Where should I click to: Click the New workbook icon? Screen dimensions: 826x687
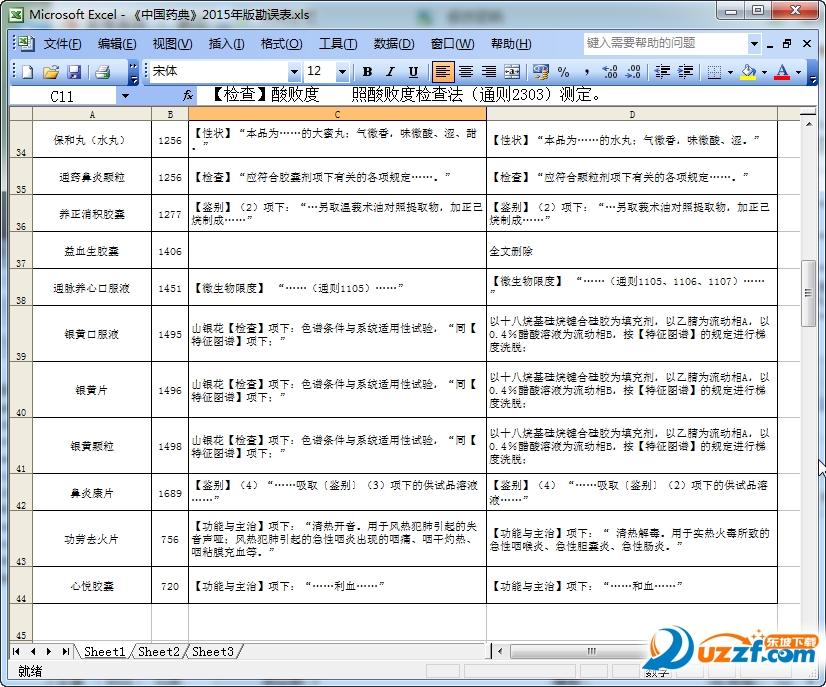(x=27, y=72)
